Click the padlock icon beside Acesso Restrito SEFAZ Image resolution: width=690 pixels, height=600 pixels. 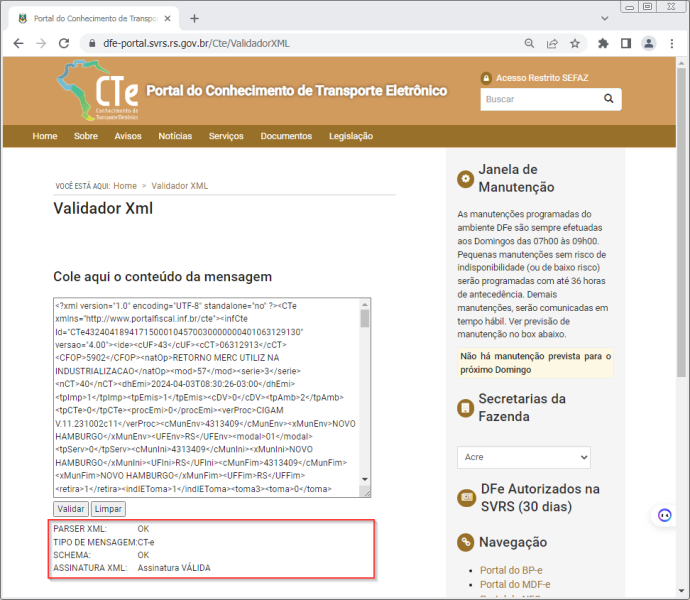(486, 78)
